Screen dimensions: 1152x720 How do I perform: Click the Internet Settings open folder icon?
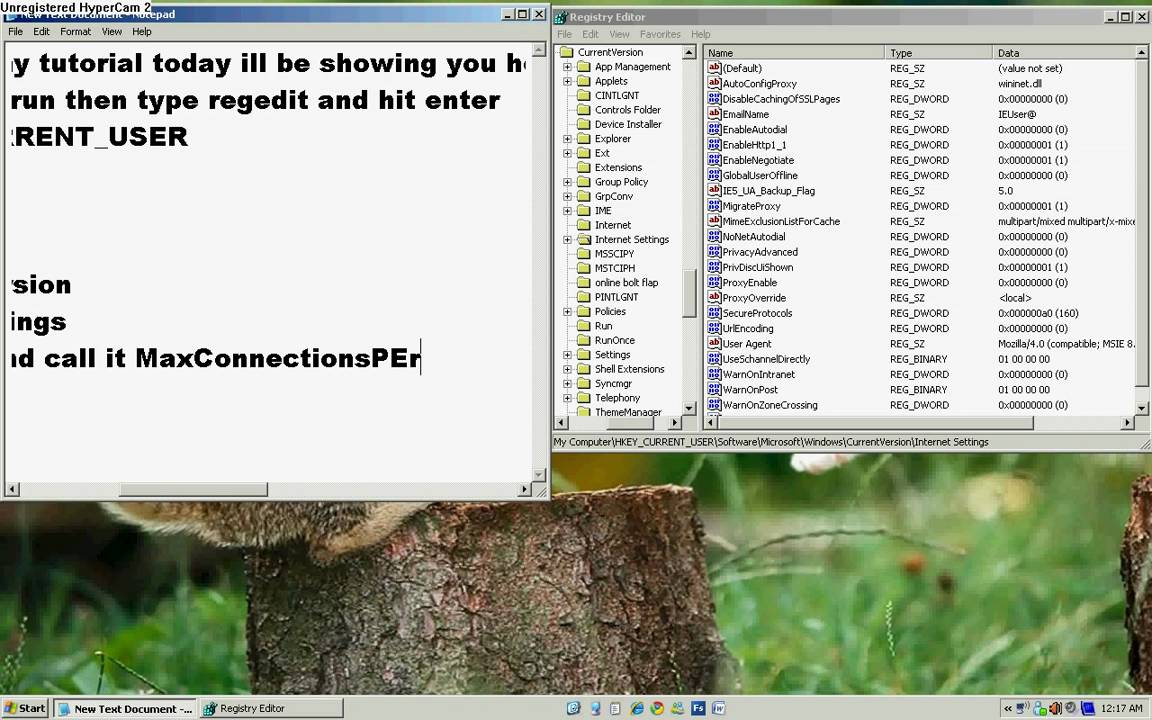pyautogui.click(x=584, y=240)
